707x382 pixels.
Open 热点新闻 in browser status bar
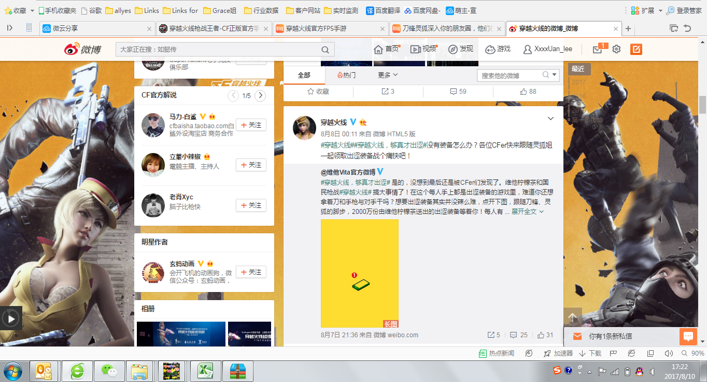[496, 353]
